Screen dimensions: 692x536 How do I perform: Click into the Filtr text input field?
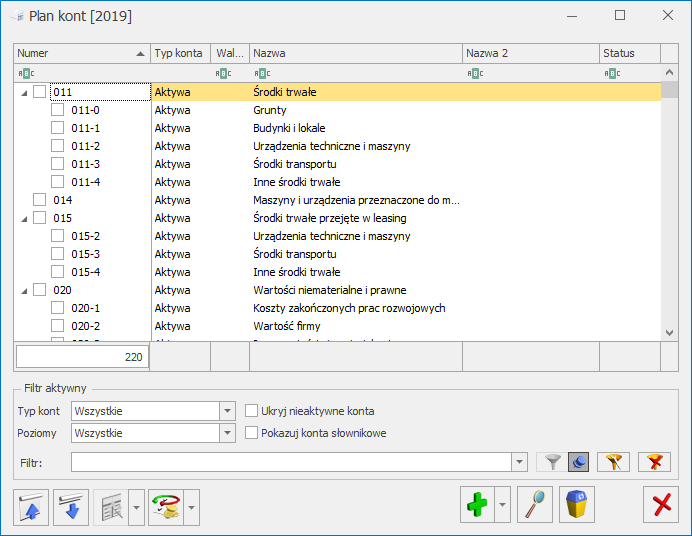[x=290, y=462]
